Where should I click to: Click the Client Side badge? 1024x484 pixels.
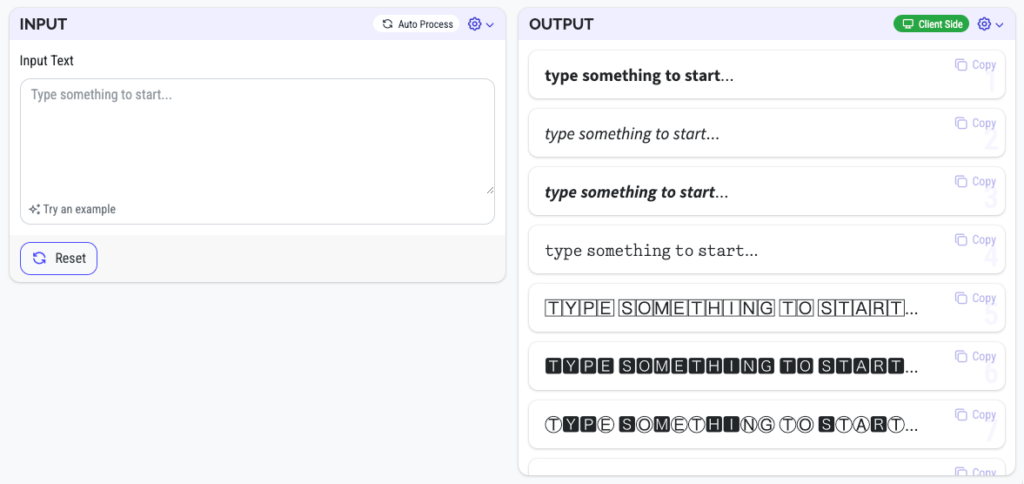coord(931,24)
